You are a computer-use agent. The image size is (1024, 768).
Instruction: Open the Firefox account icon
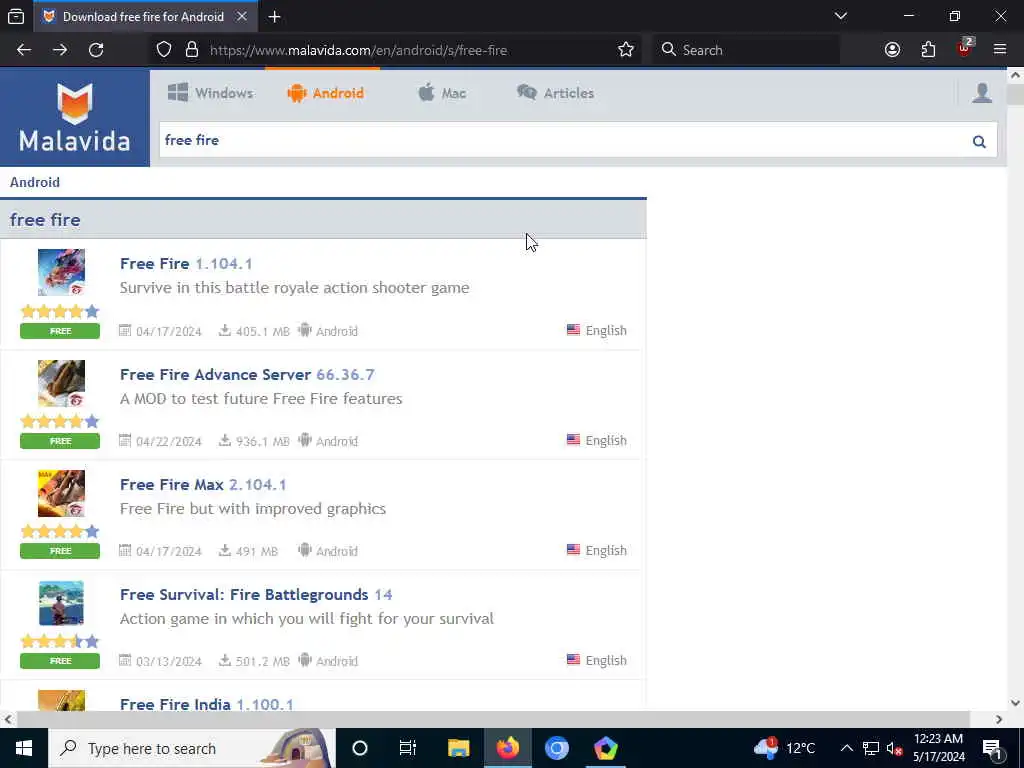pos(892,50)
